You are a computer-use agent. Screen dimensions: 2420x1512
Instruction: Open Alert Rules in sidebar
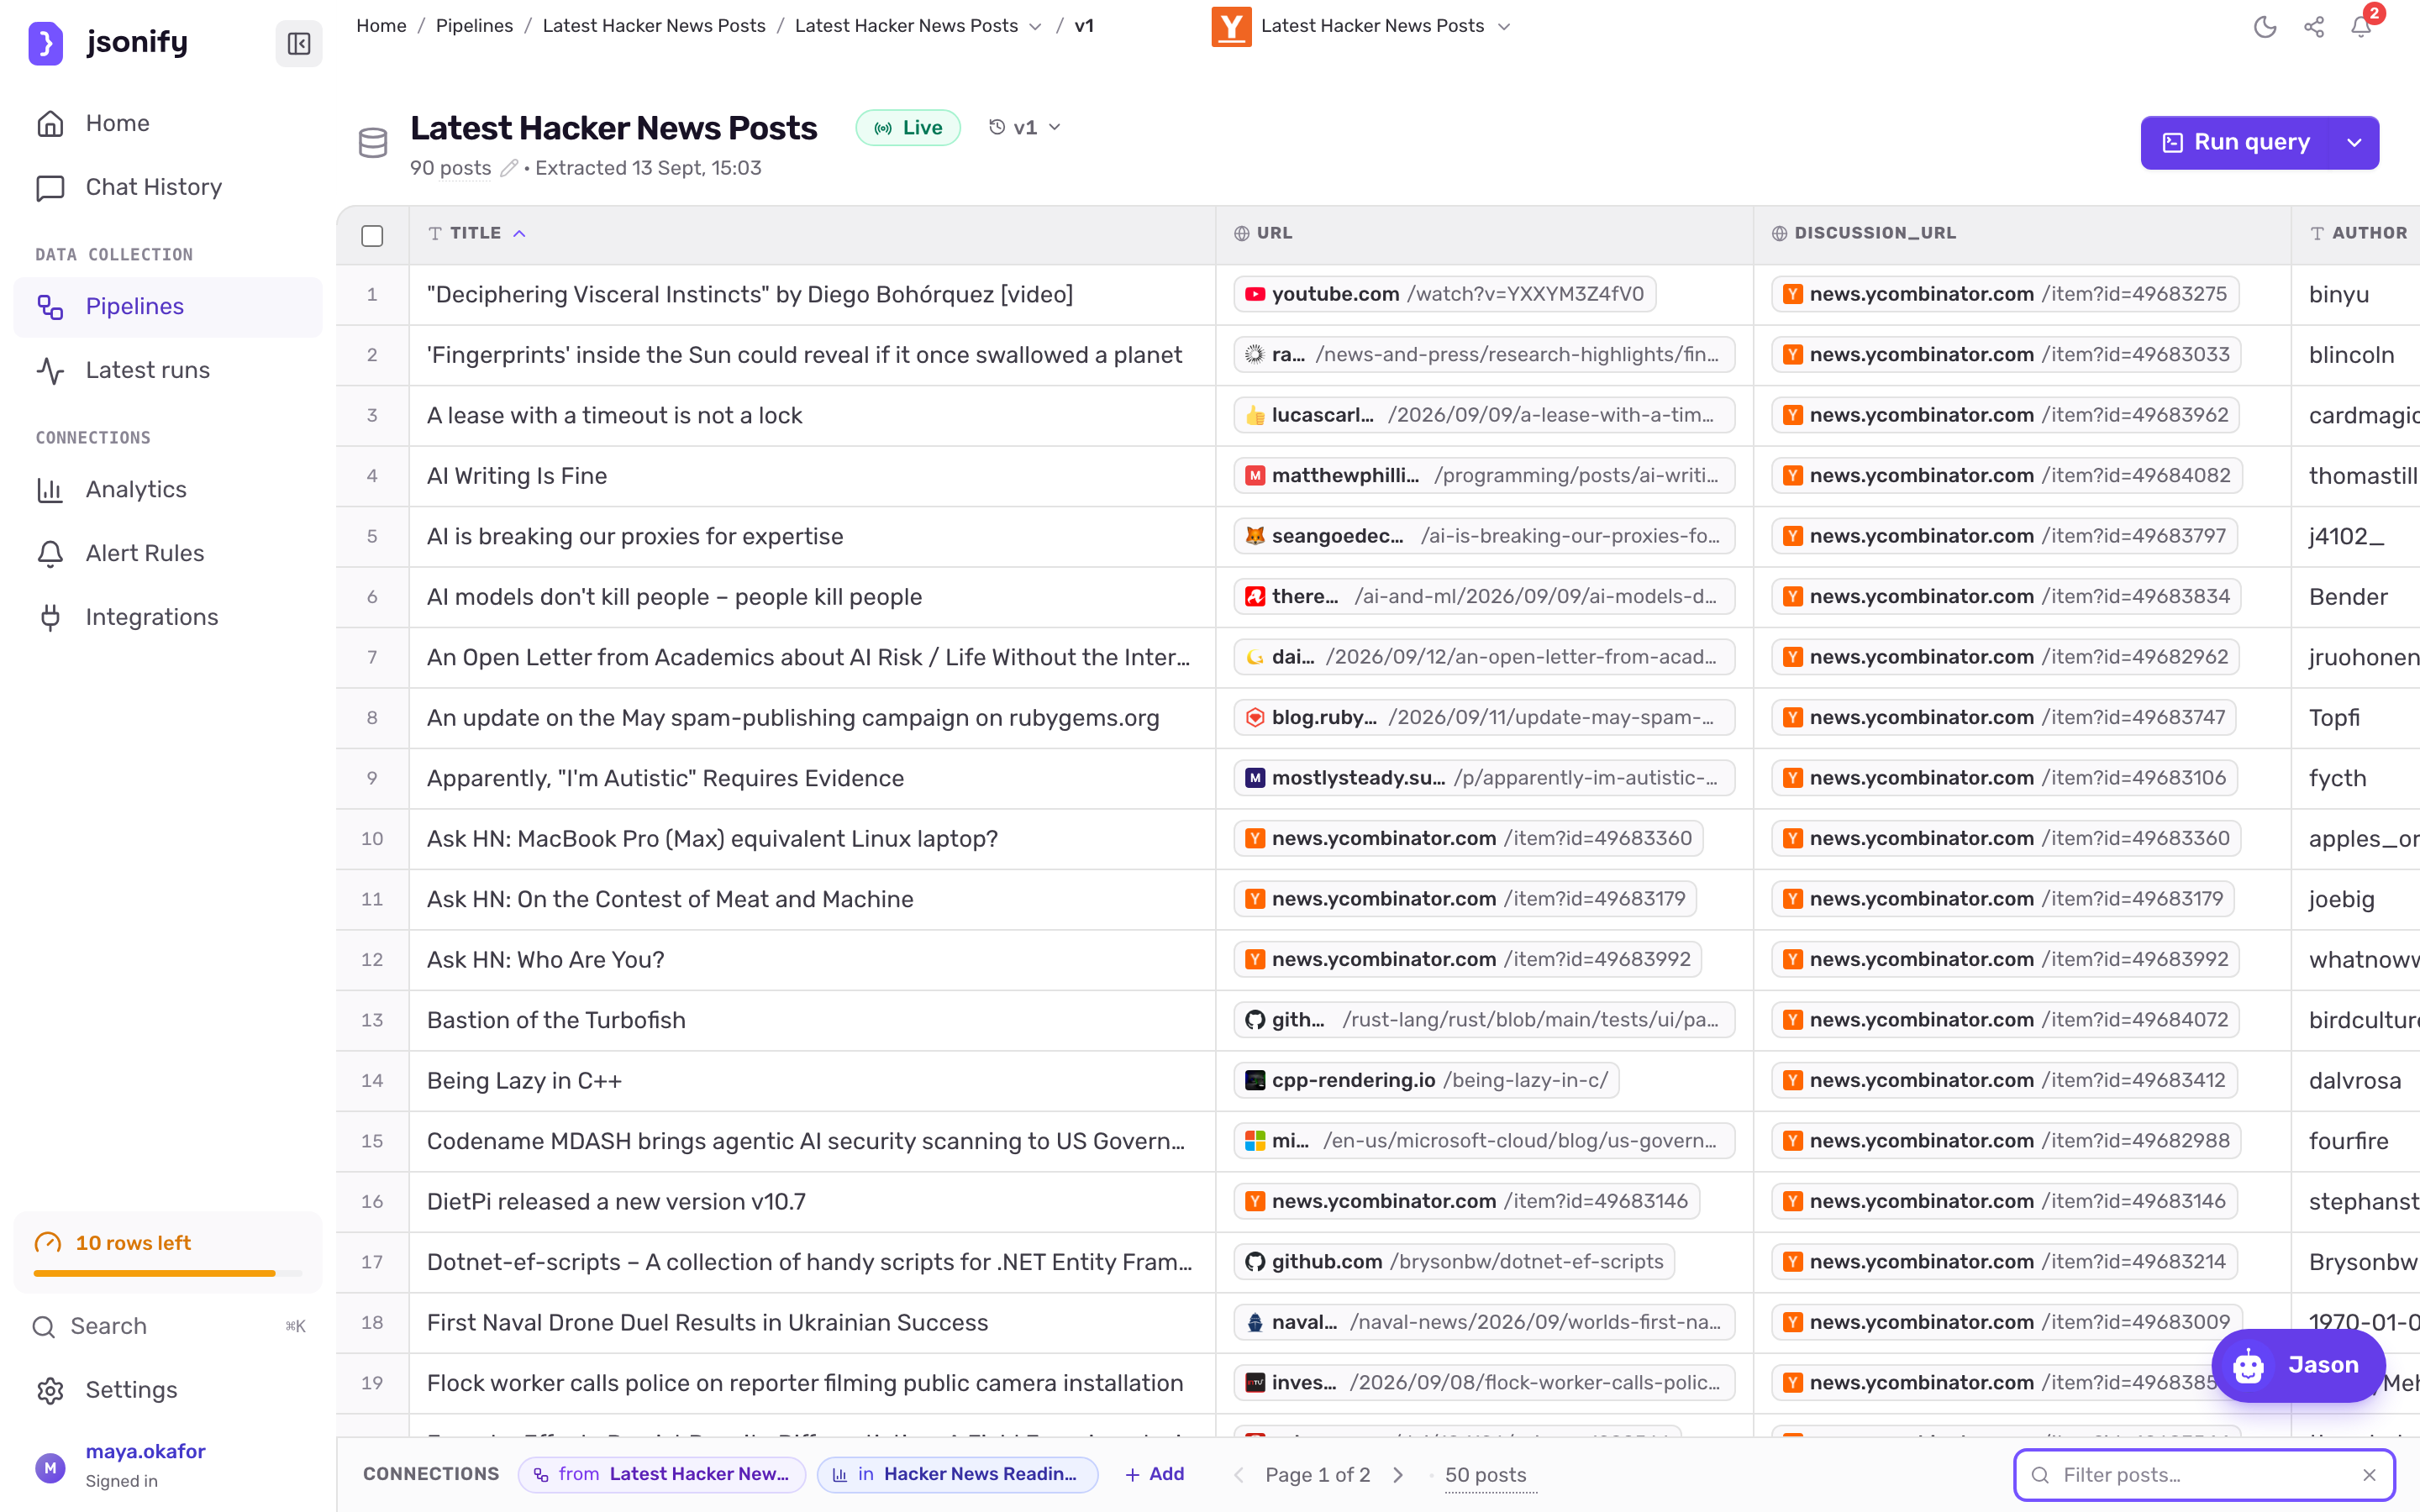coord(168,553)
